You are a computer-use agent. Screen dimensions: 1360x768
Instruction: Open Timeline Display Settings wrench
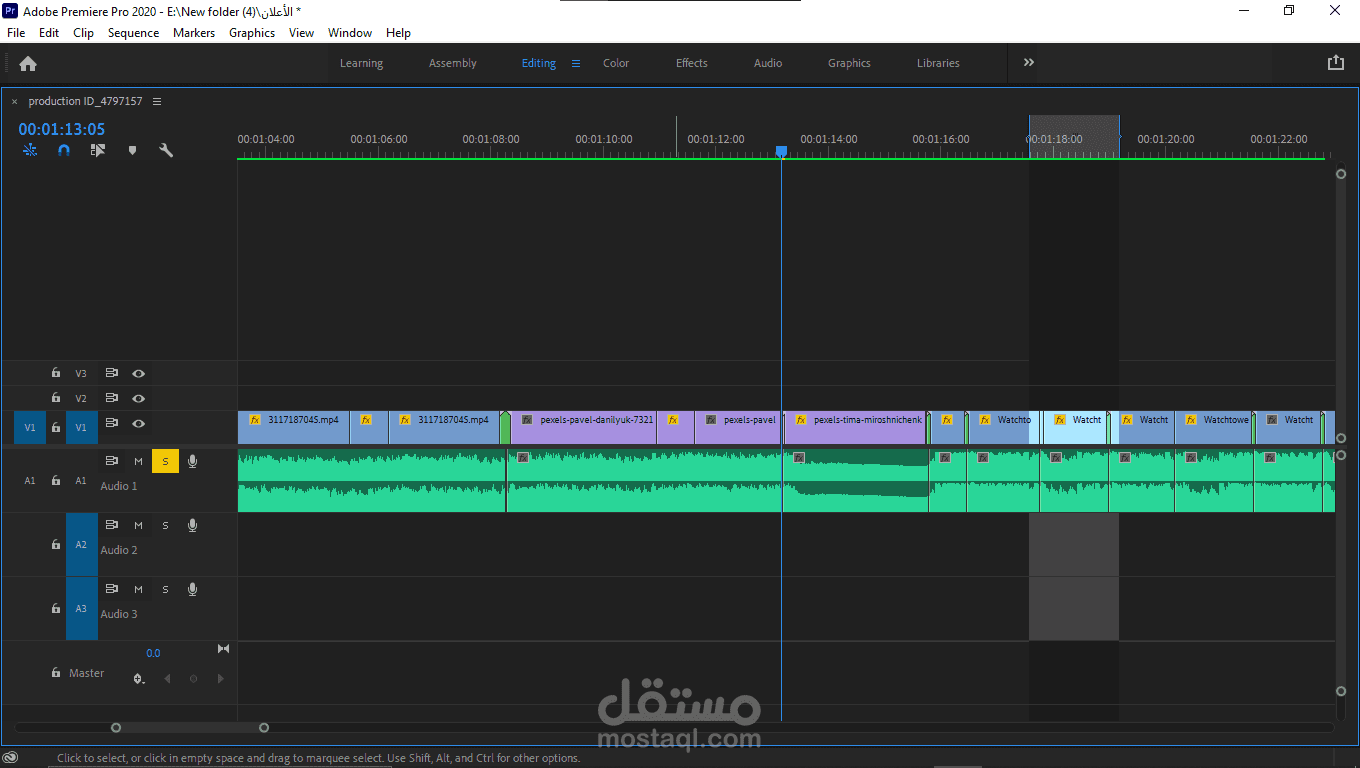(x=166, y=150)
